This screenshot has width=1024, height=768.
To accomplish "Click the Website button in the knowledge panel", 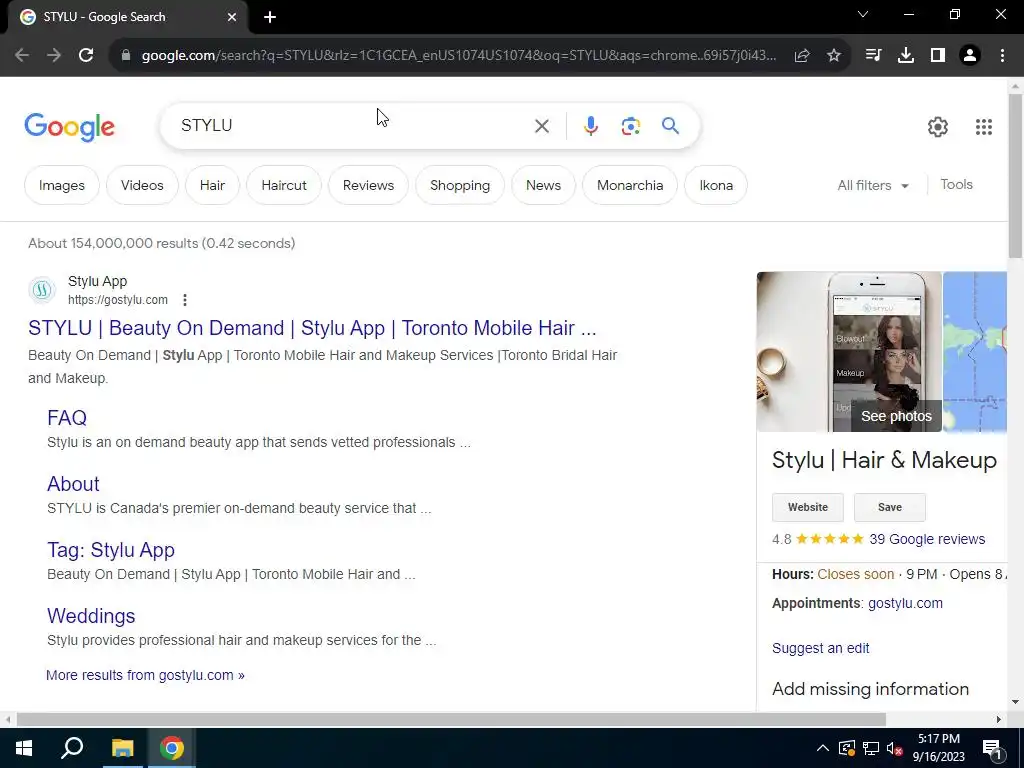I will (x=808, y=507).
